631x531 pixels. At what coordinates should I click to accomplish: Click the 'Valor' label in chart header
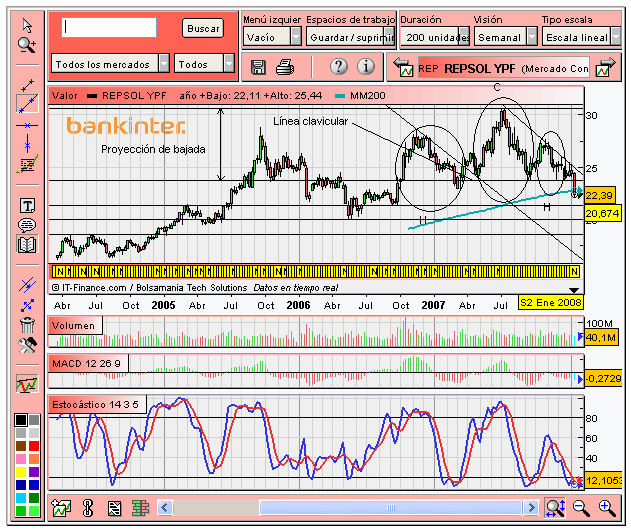tap(64, 96)
